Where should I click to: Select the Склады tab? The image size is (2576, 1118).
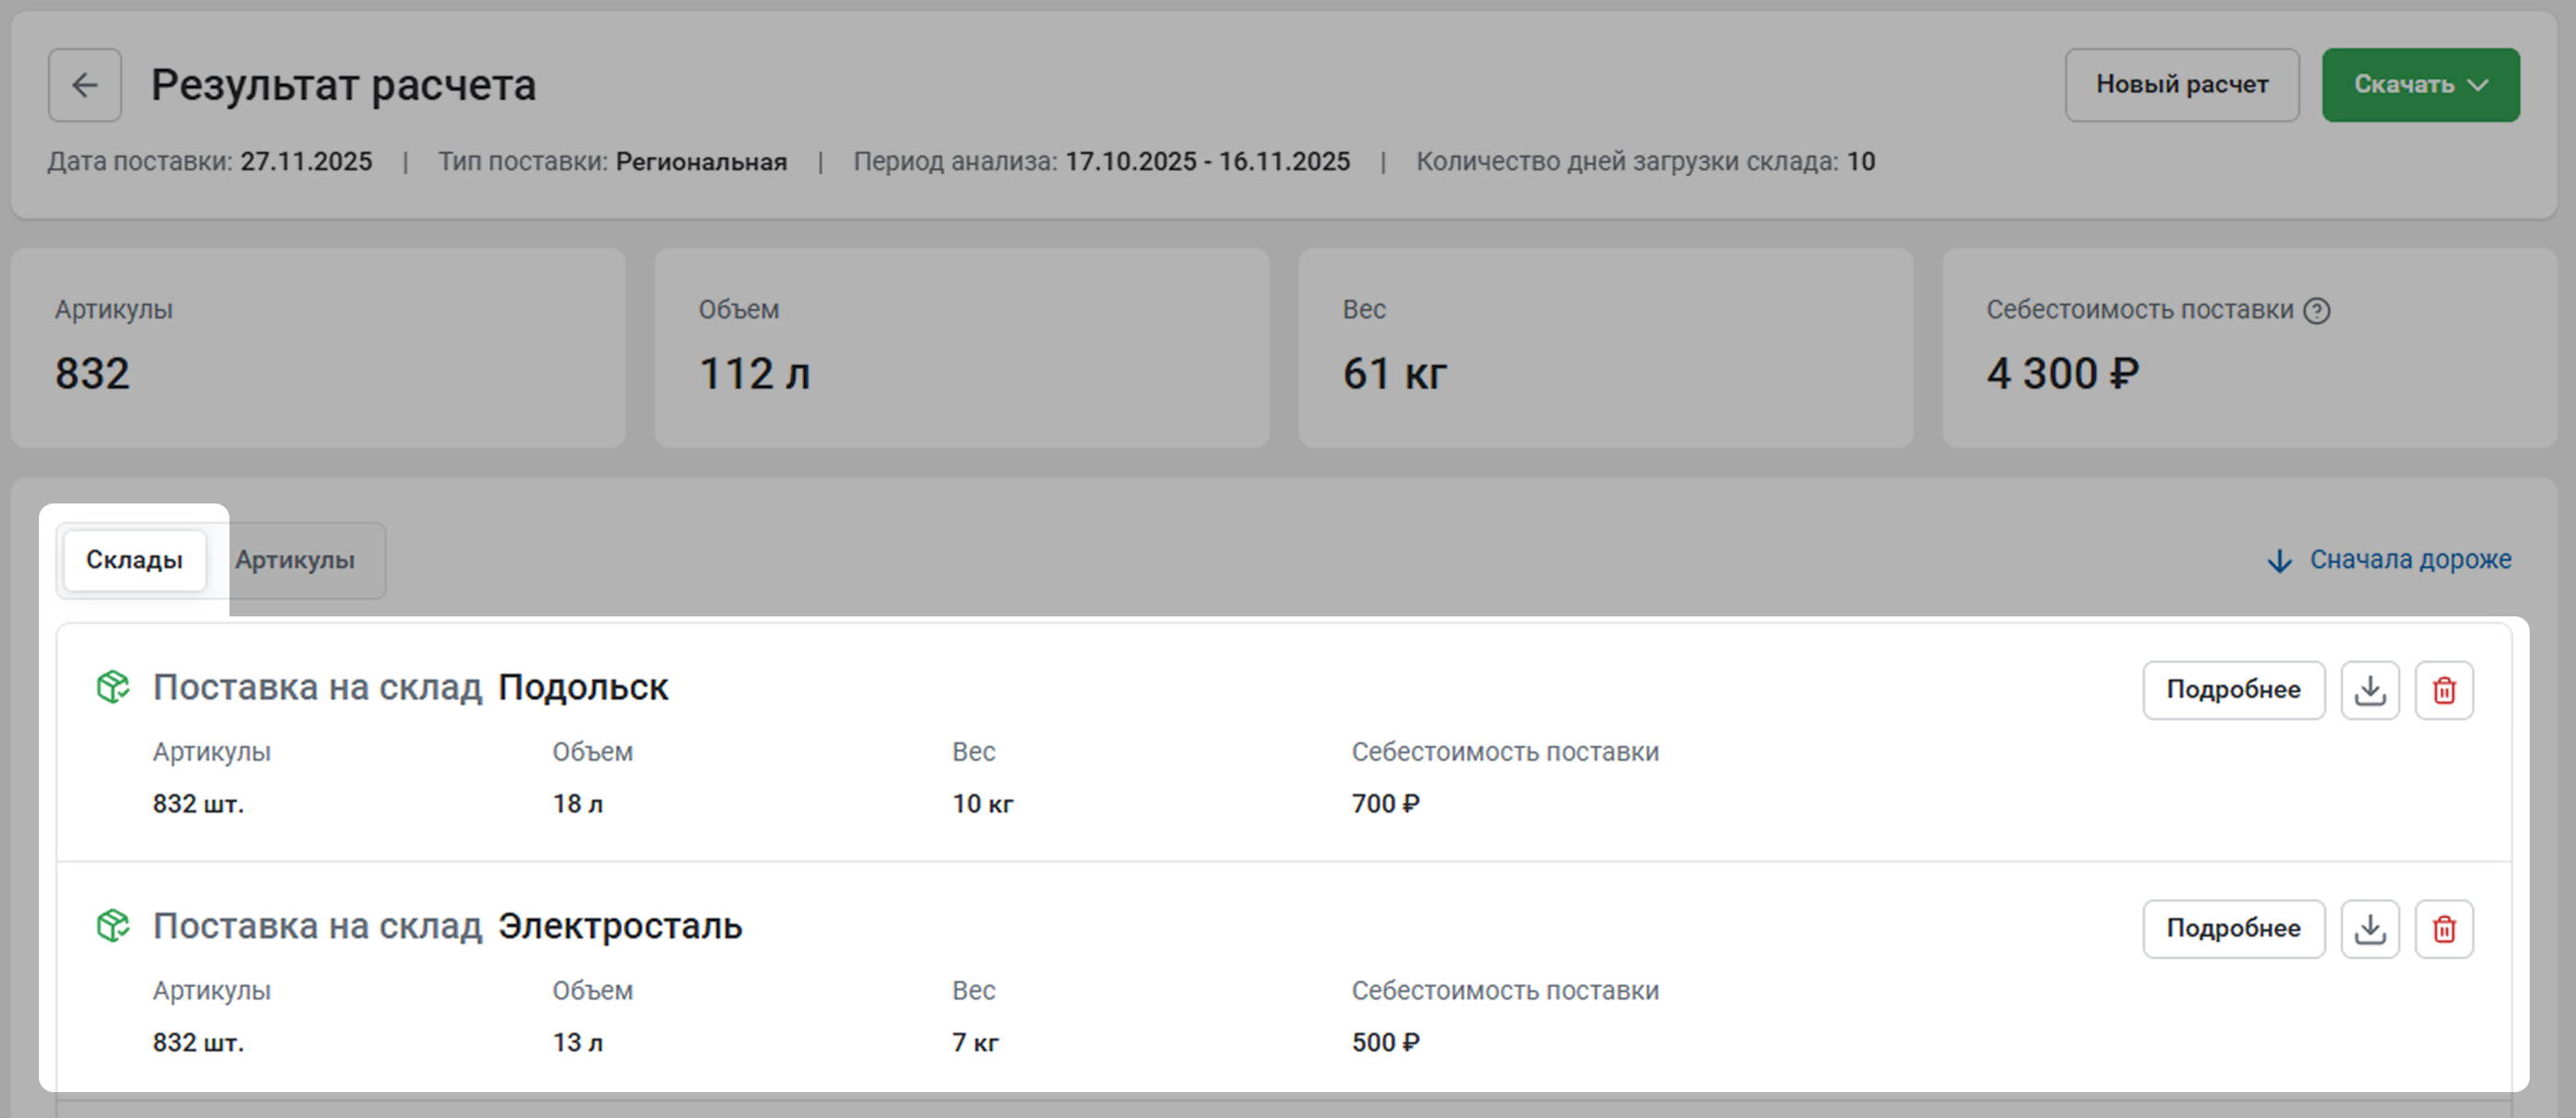click(x=134, y=560)
